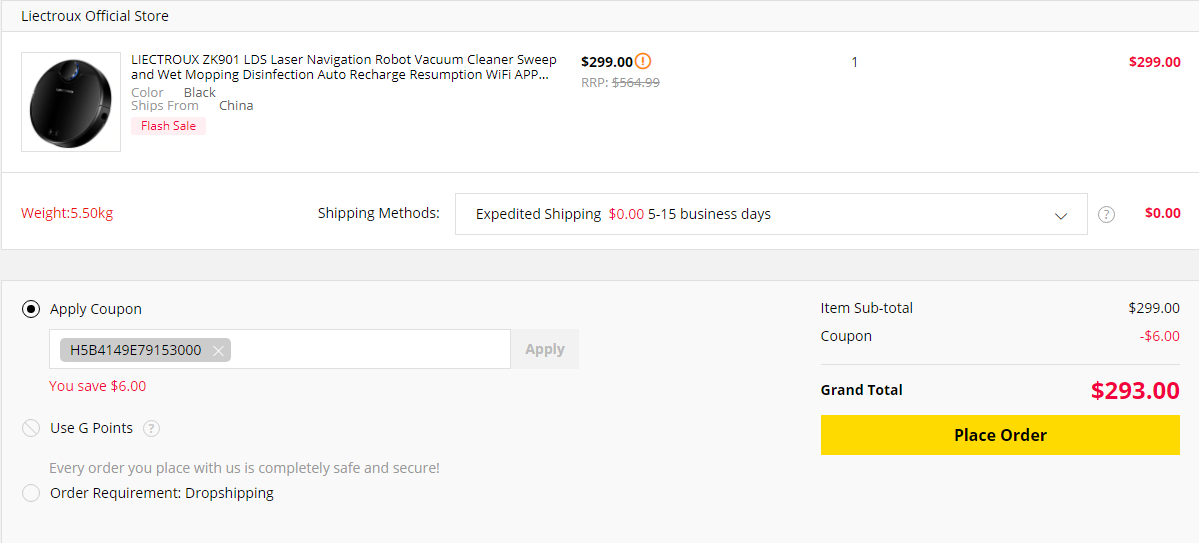Screen dimensions: 1199x543
Task: Click the G Points help question mark
Action: pos(151,429)
